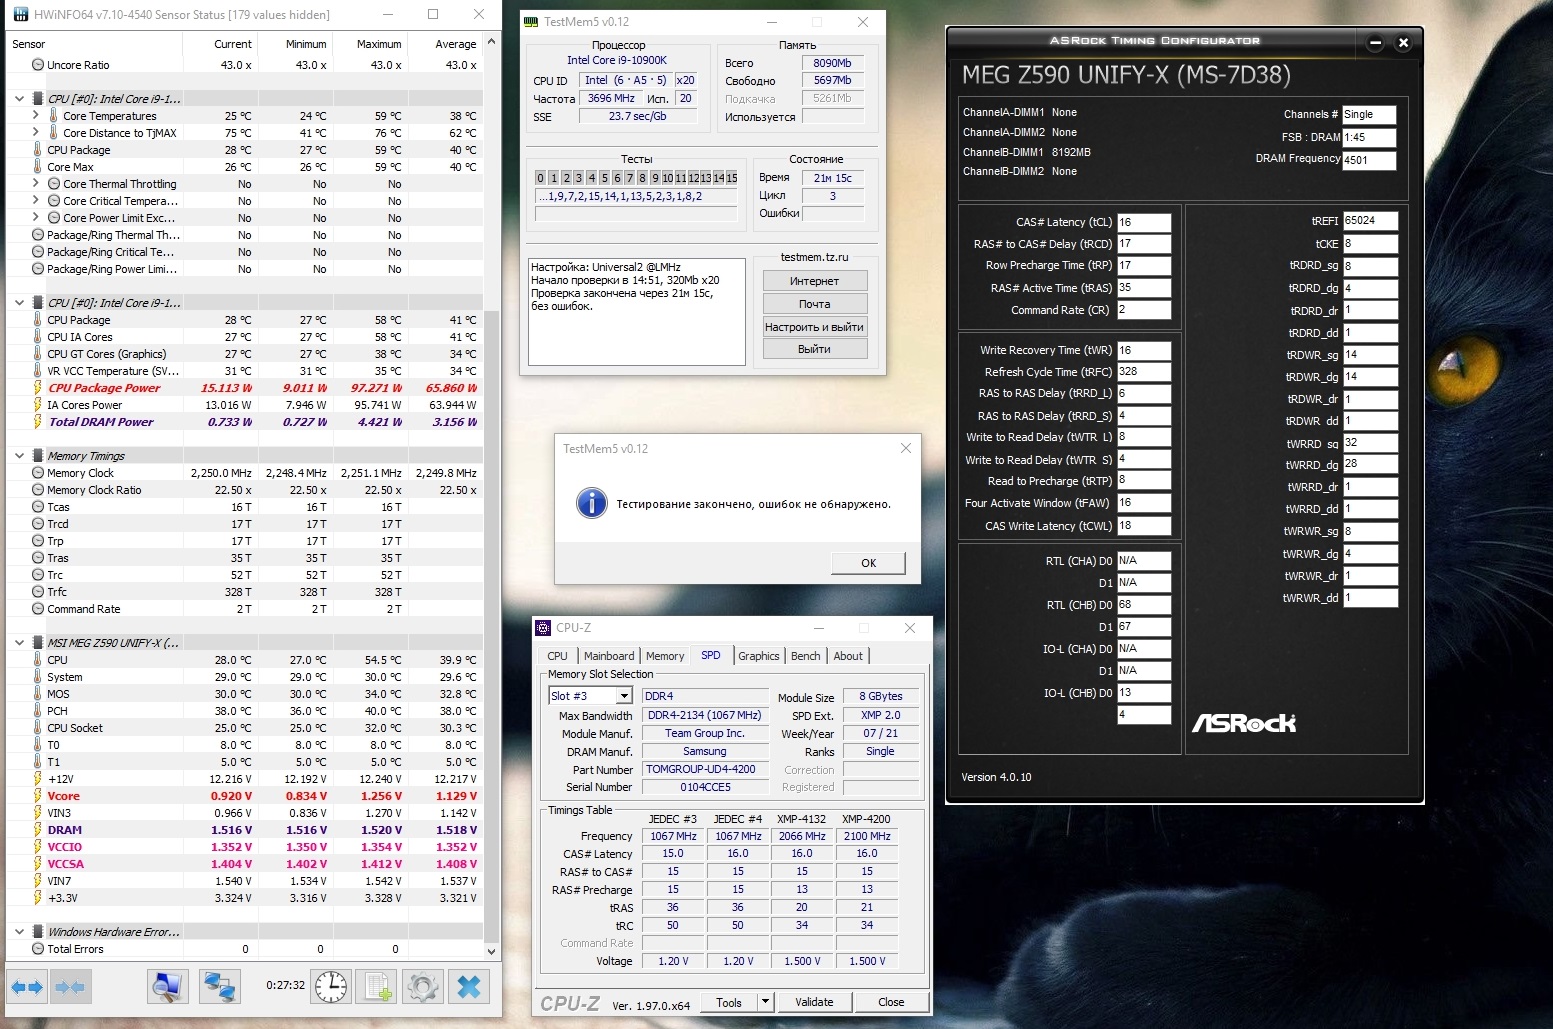Screen dimensions: 1553x1029
Task: Switch to the Mainboard tab in CPU-Z
Action: [x=609, y=656]
